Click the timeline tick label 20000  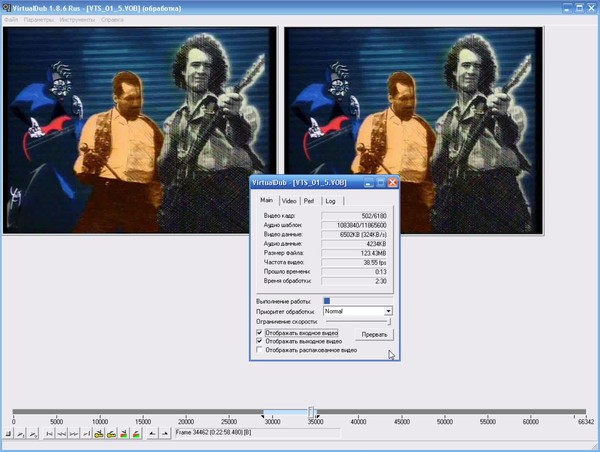coord(186,421)
